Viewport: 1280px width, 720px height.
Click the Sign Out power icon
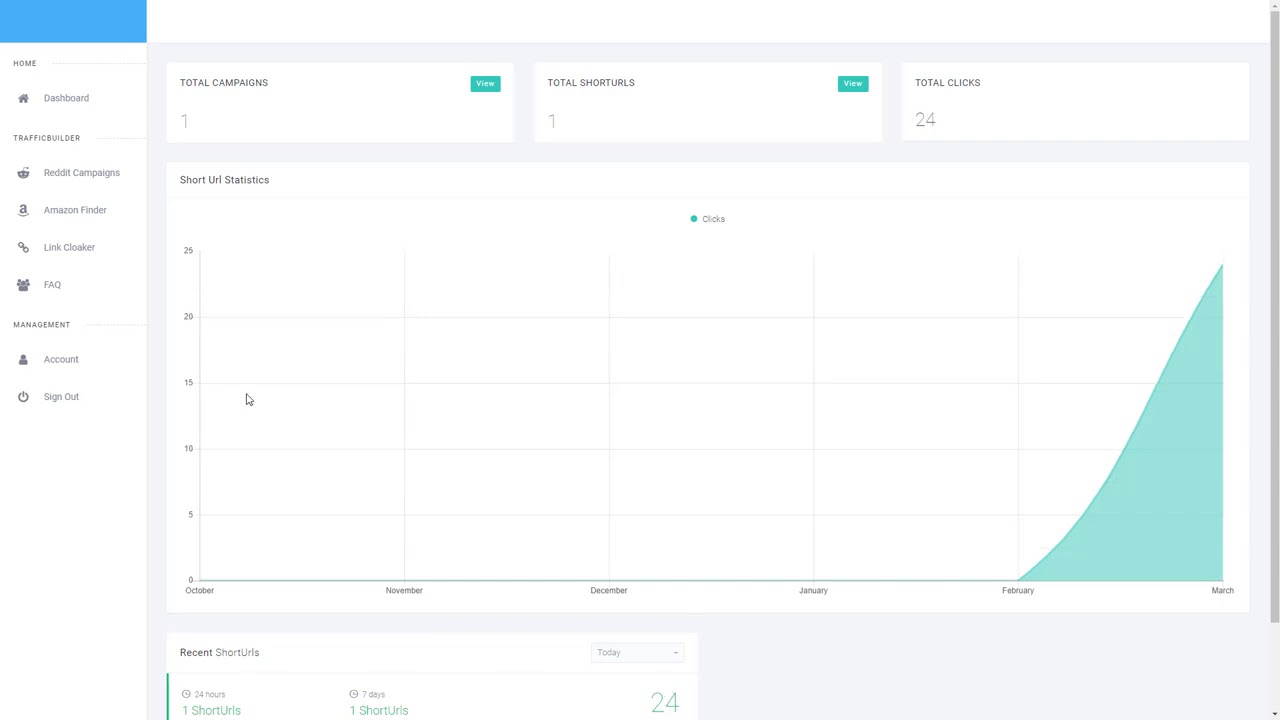click(23, 397)
